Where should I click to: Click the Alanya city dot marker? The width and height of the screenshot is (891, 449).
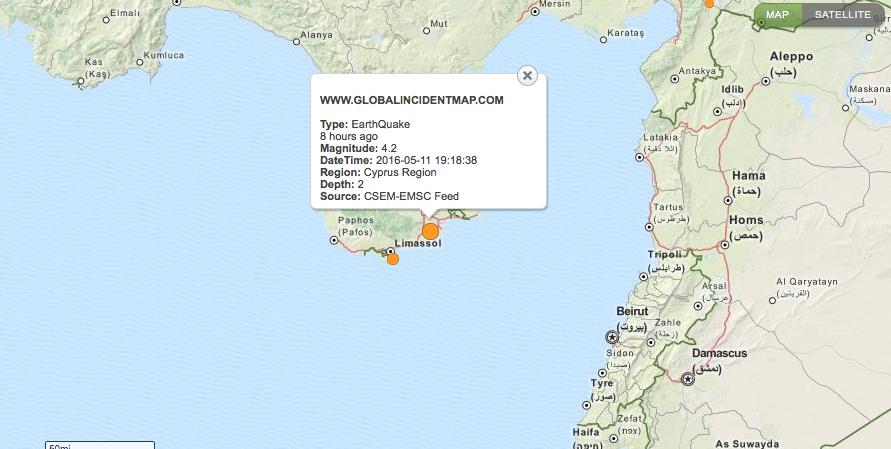pyautogui.click(x=296, y=42)
